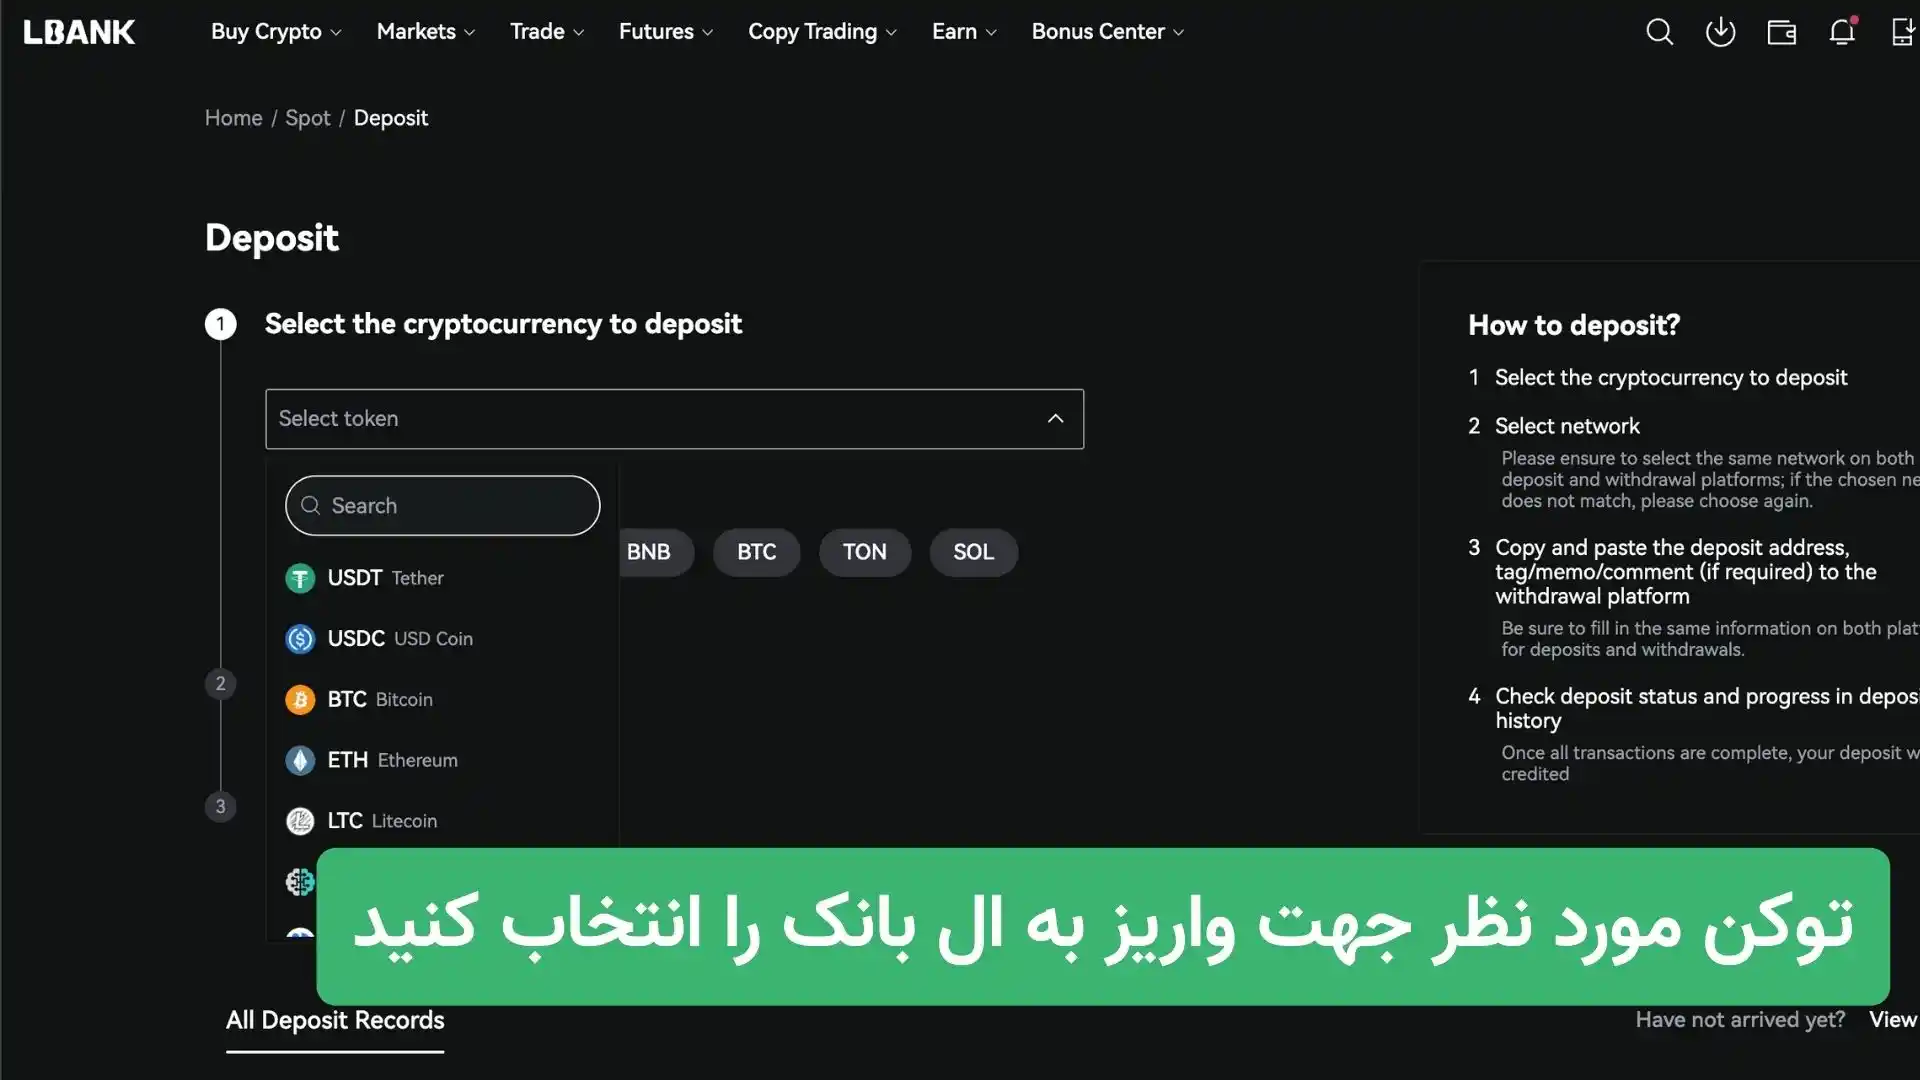Image resolution: width=1920 pixels, height=1080 pixels.
Task: Click the search magnifier icon in header
Action: 1659,32
